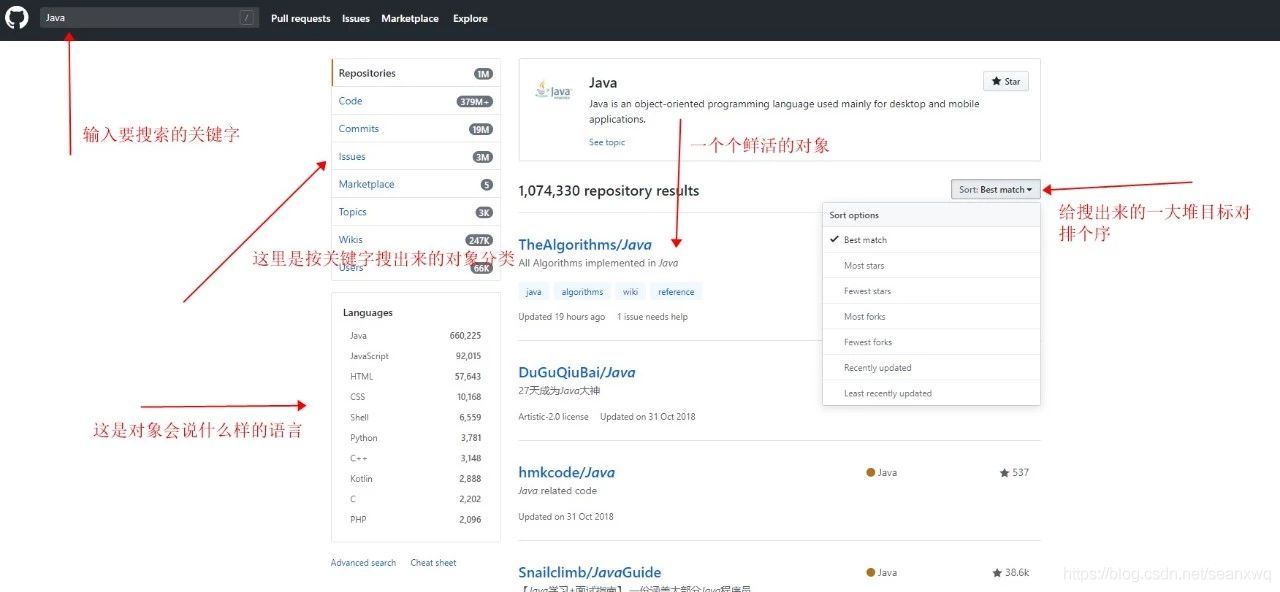Filter results by JavaScript language
1280x592 pixels.
pos(415,356)
